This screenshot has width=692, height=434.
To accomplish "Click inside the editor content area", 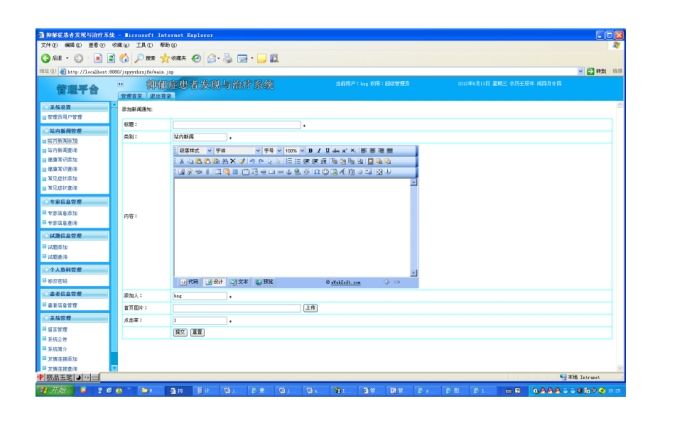I will coord(292,227).
